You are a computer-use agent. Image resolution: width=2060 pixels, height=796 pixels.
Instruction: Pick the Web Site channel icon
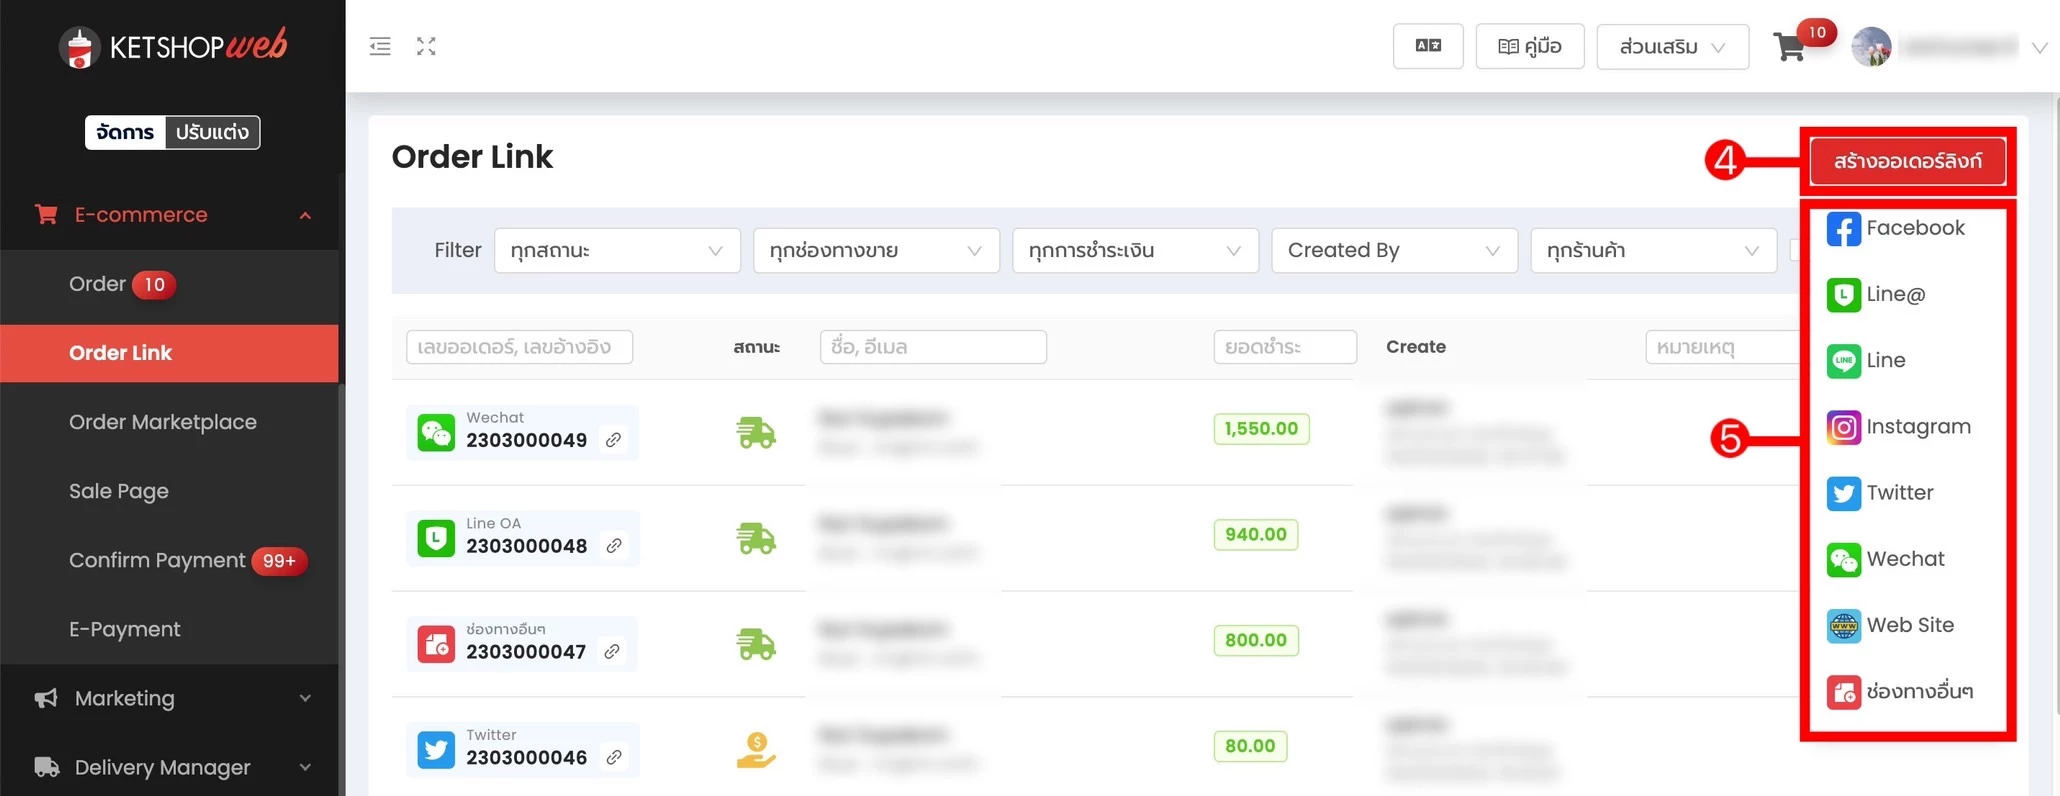point(1843,626)
